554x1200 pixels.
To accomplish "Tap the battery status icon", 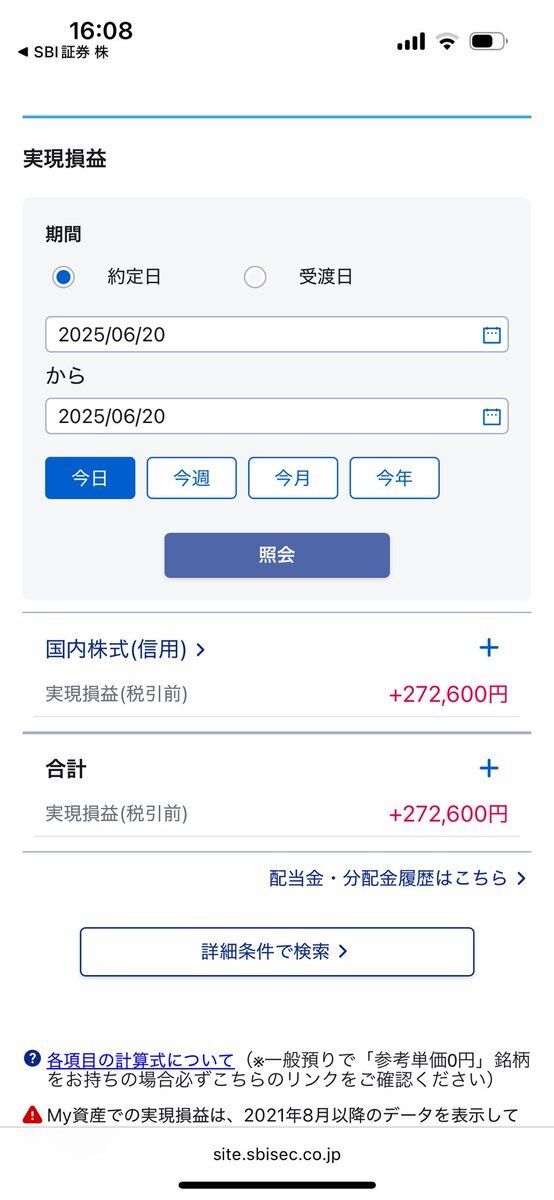I will click(x=488, y=41).
